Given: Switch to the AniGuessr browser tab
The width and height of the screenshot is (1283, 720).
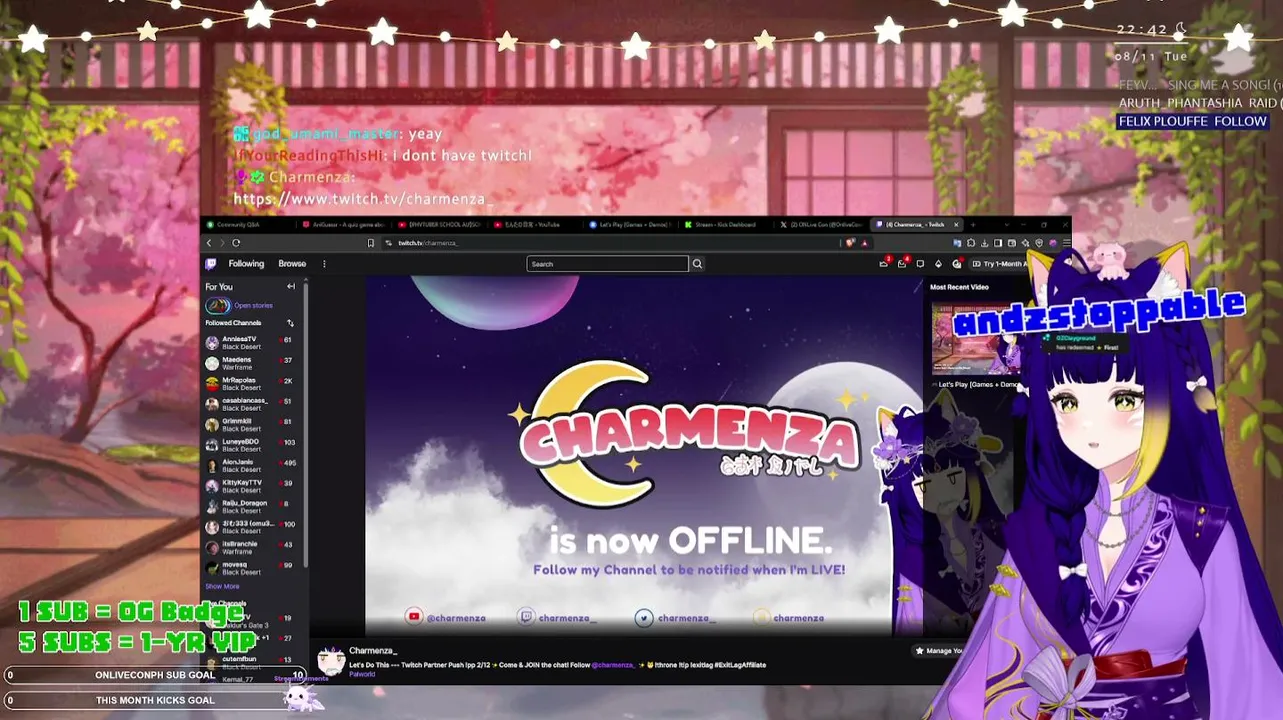Looking at the screenshot, I should click(345, 224).
